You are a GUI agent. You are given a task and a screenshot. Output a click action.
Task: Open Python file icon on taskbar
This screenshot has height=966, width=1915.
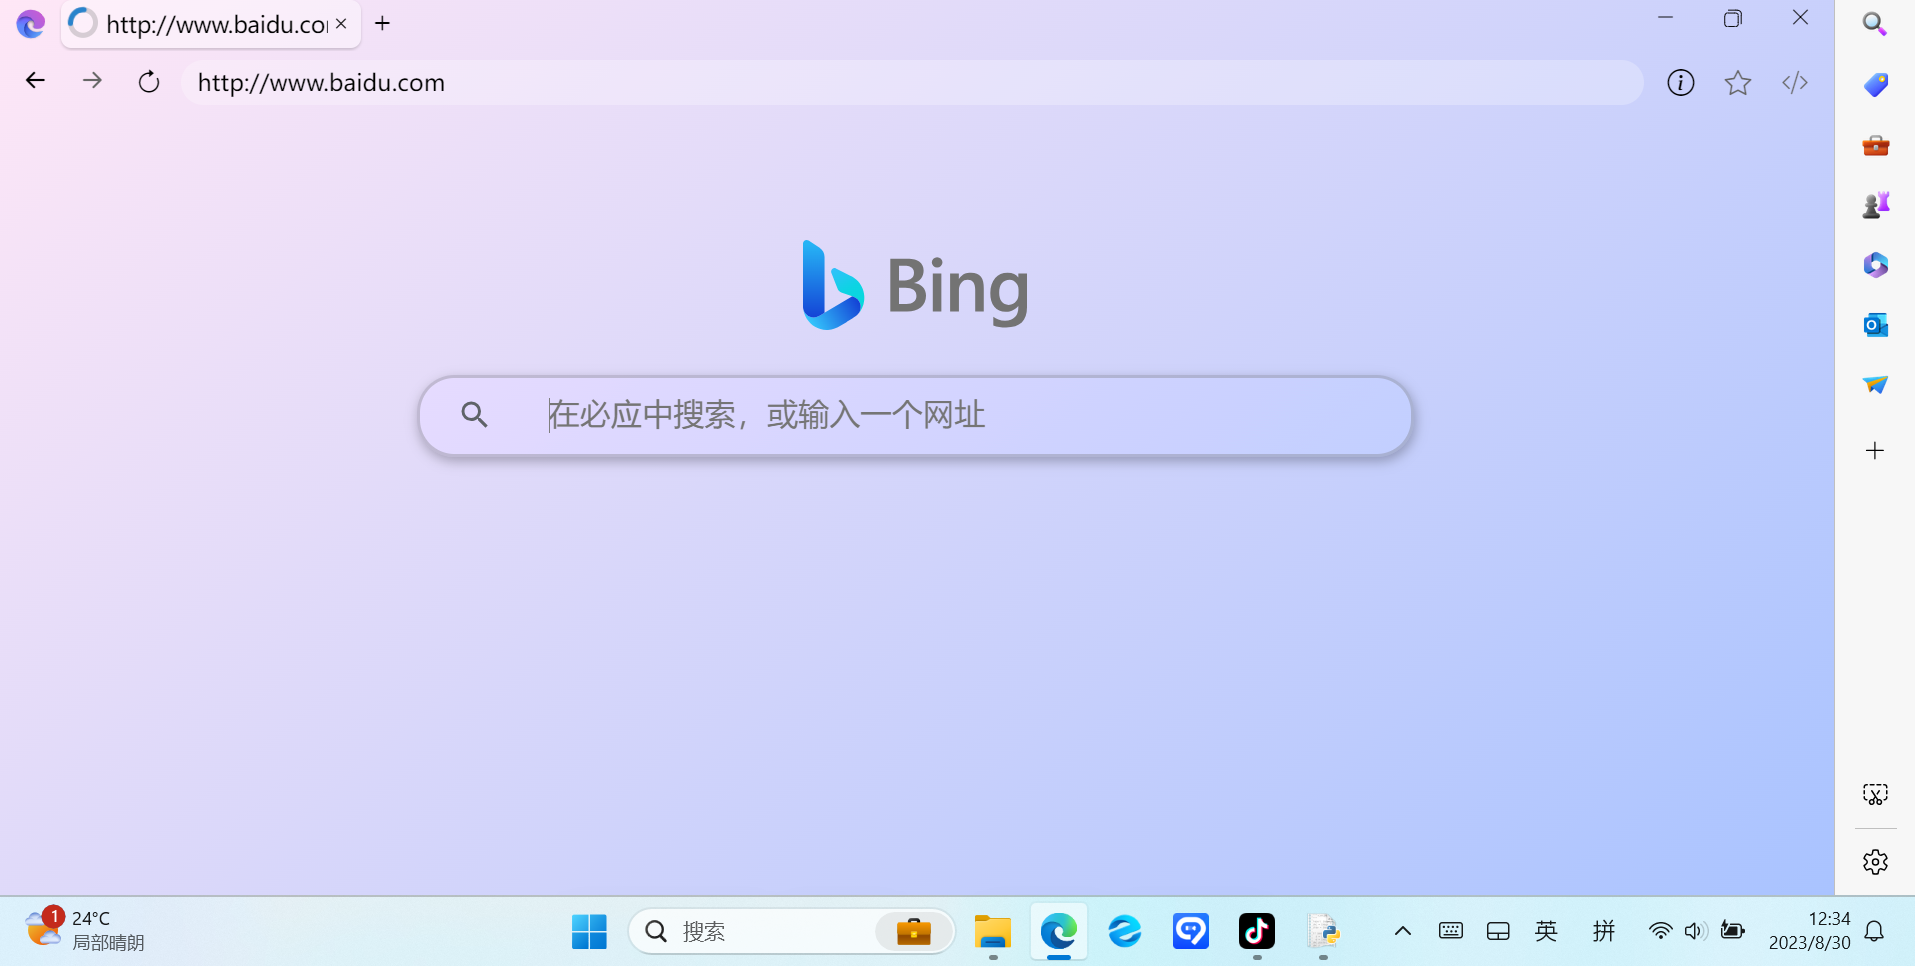point(1323,932)
